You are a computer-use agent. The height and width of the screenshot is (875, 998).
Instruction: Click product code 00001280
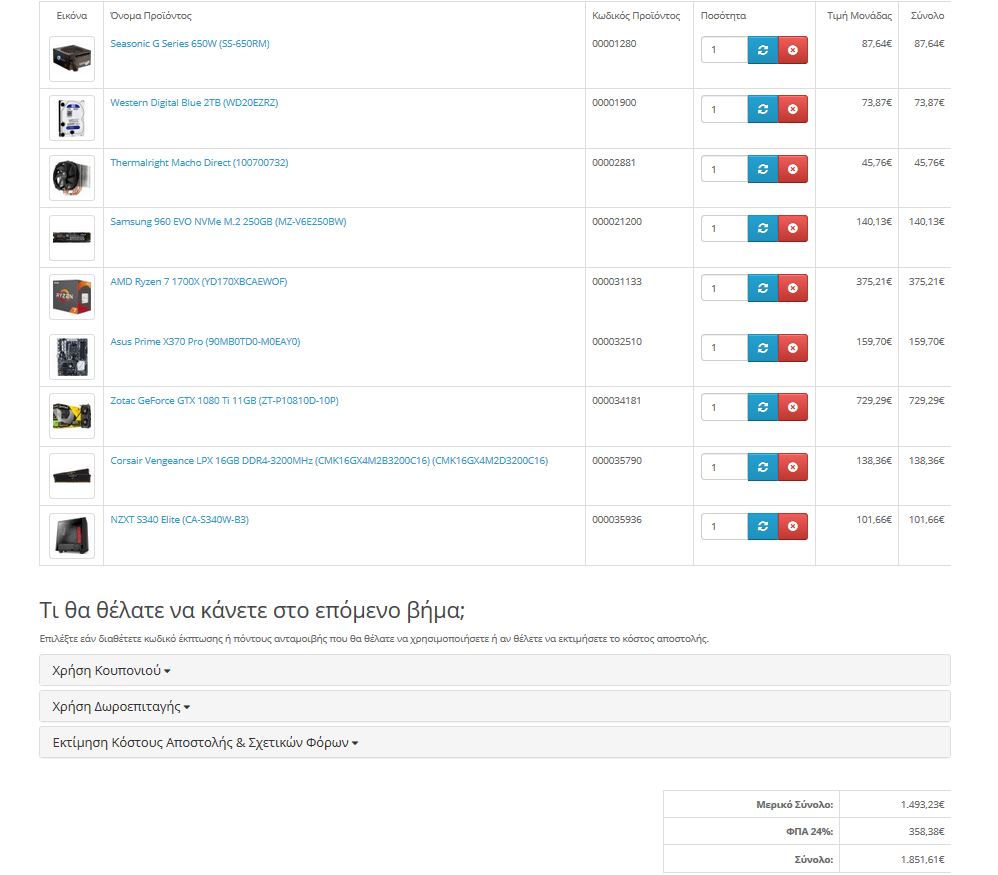[x=614, y=43]
